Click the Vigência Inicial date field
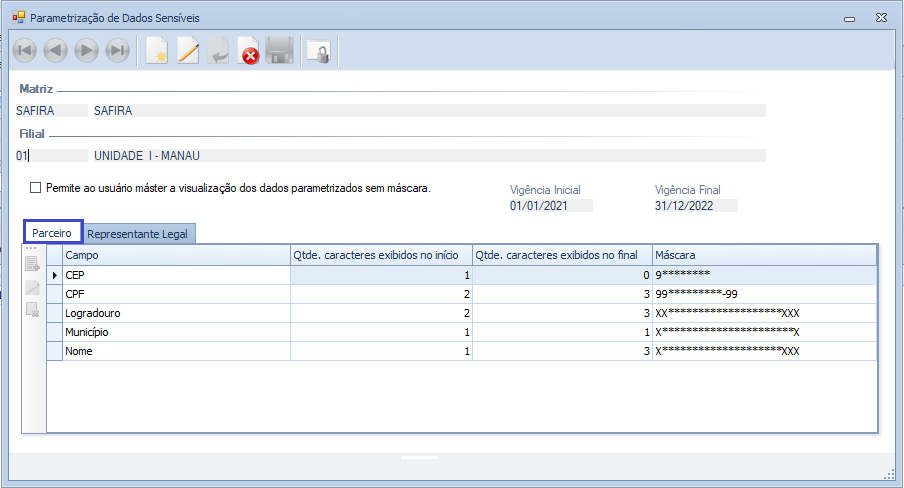The image size is (904, 488). (550, 206)
